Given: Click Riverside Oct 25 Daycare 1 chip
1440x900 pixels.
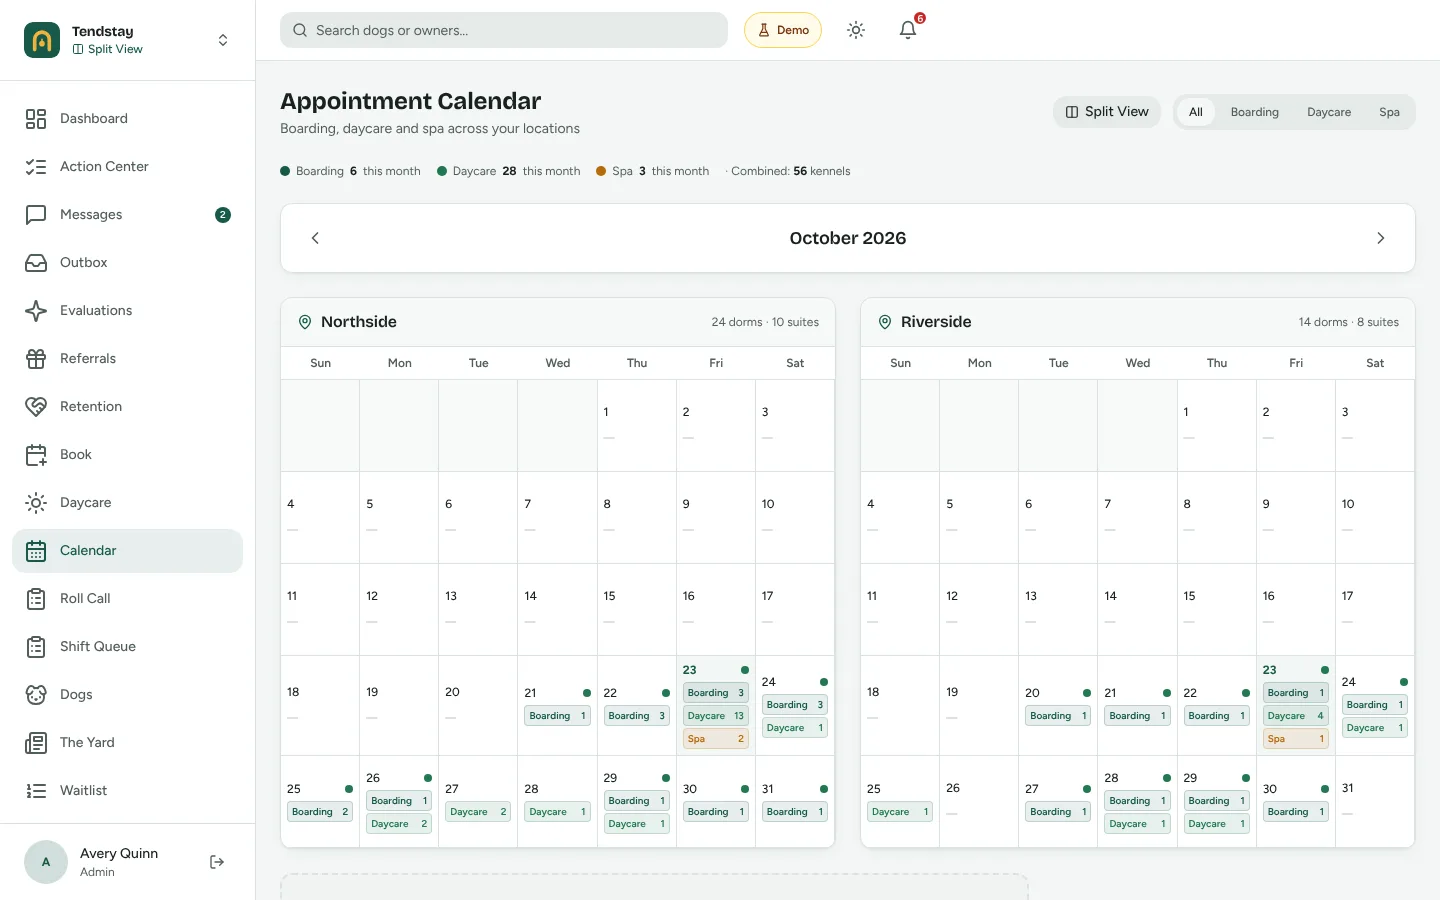Looking at the screenshot, I should [900, 812].
